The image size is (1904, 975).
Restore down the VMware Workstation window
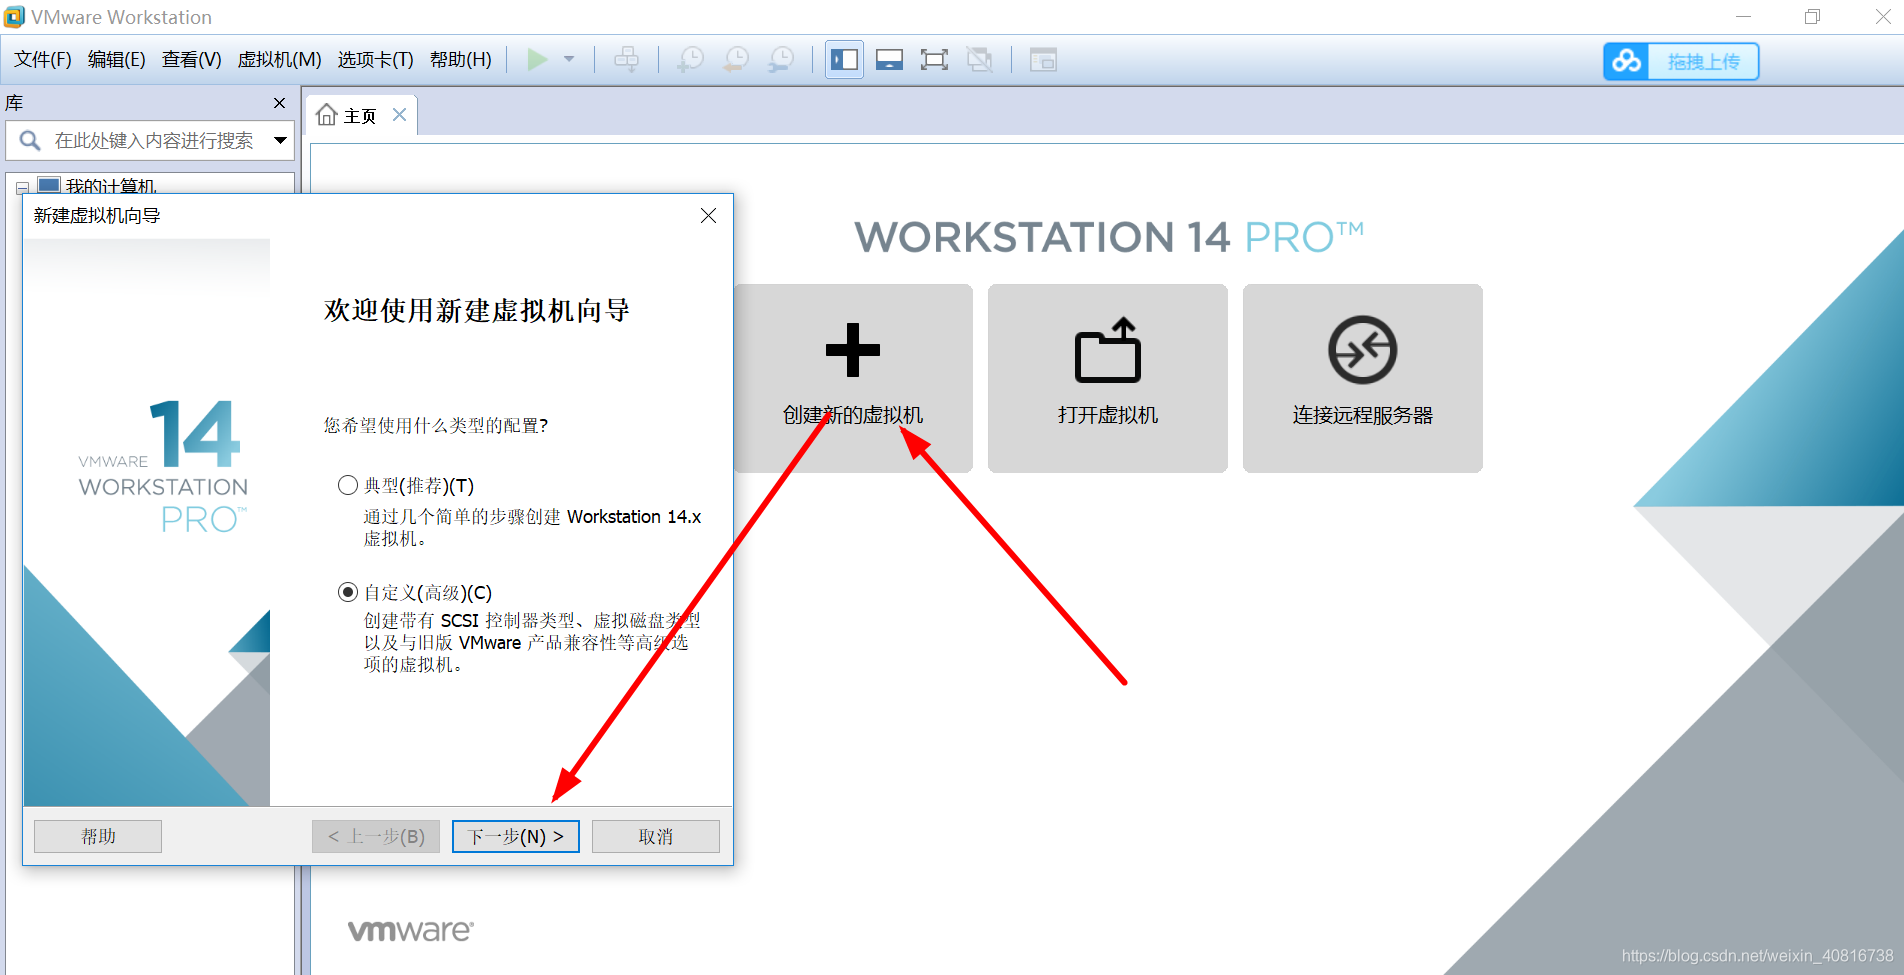(x=1812, y=17)
